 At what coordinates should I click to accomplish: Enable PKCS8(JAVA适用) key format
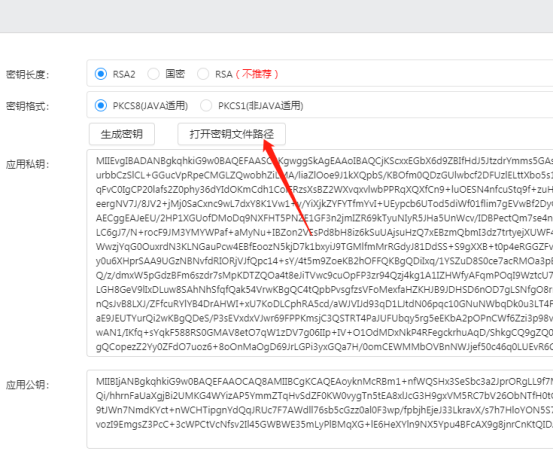coord(101,105)
